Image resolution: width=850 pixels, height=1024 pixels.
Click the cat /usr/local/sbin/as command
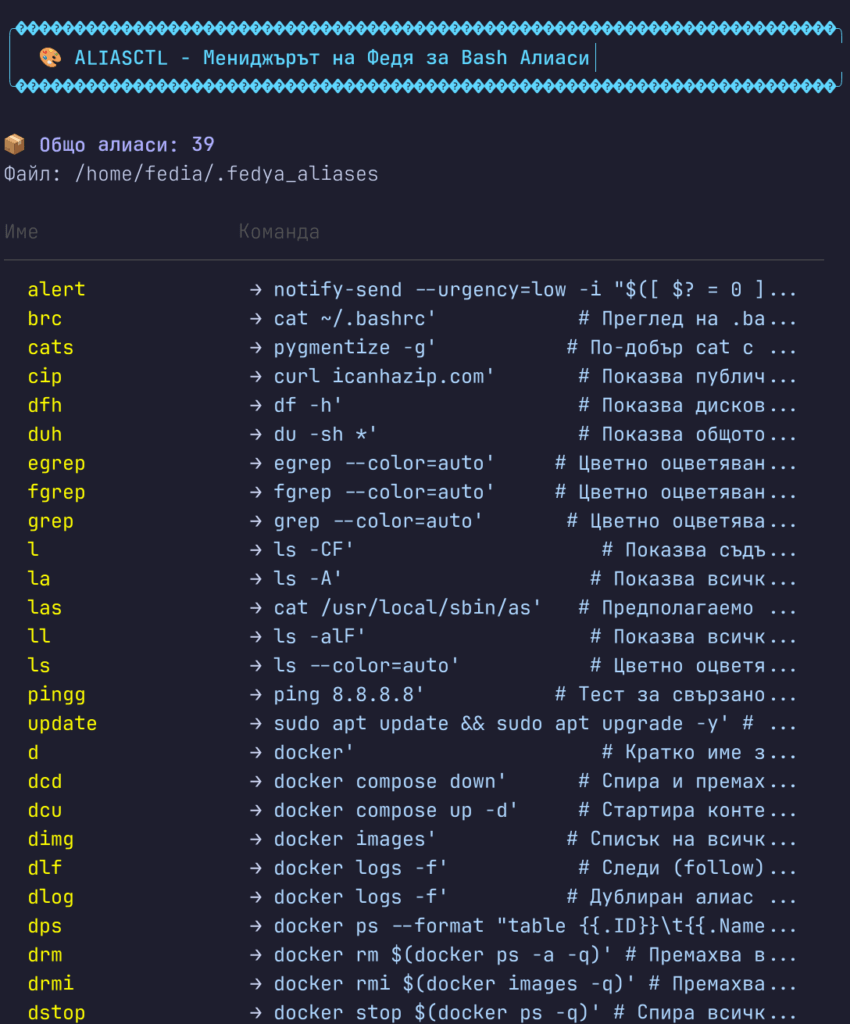408,608
